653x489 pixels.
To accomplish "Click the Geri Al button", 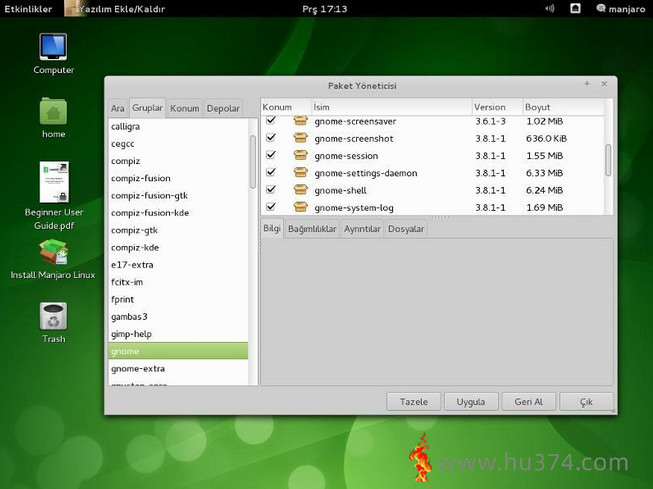I will [529, 402].
